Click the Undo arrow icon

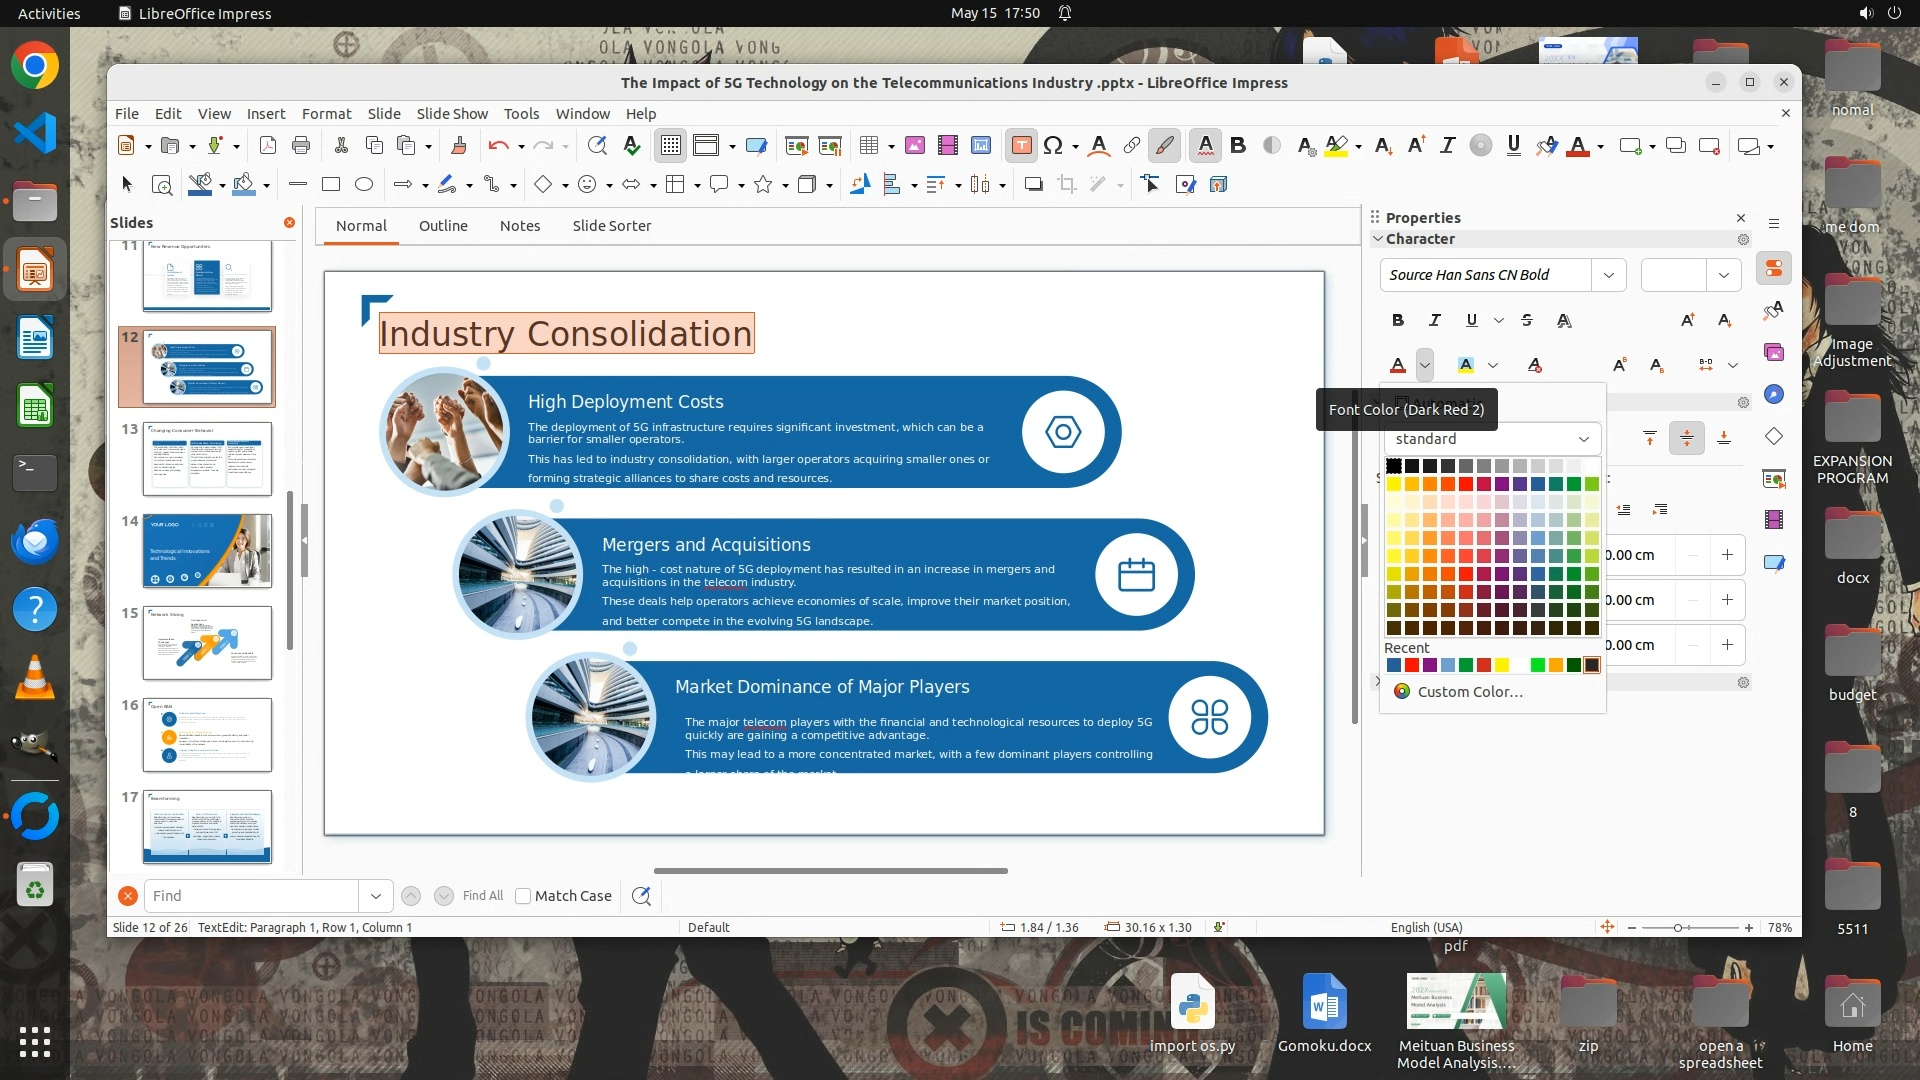click(498, 146)
